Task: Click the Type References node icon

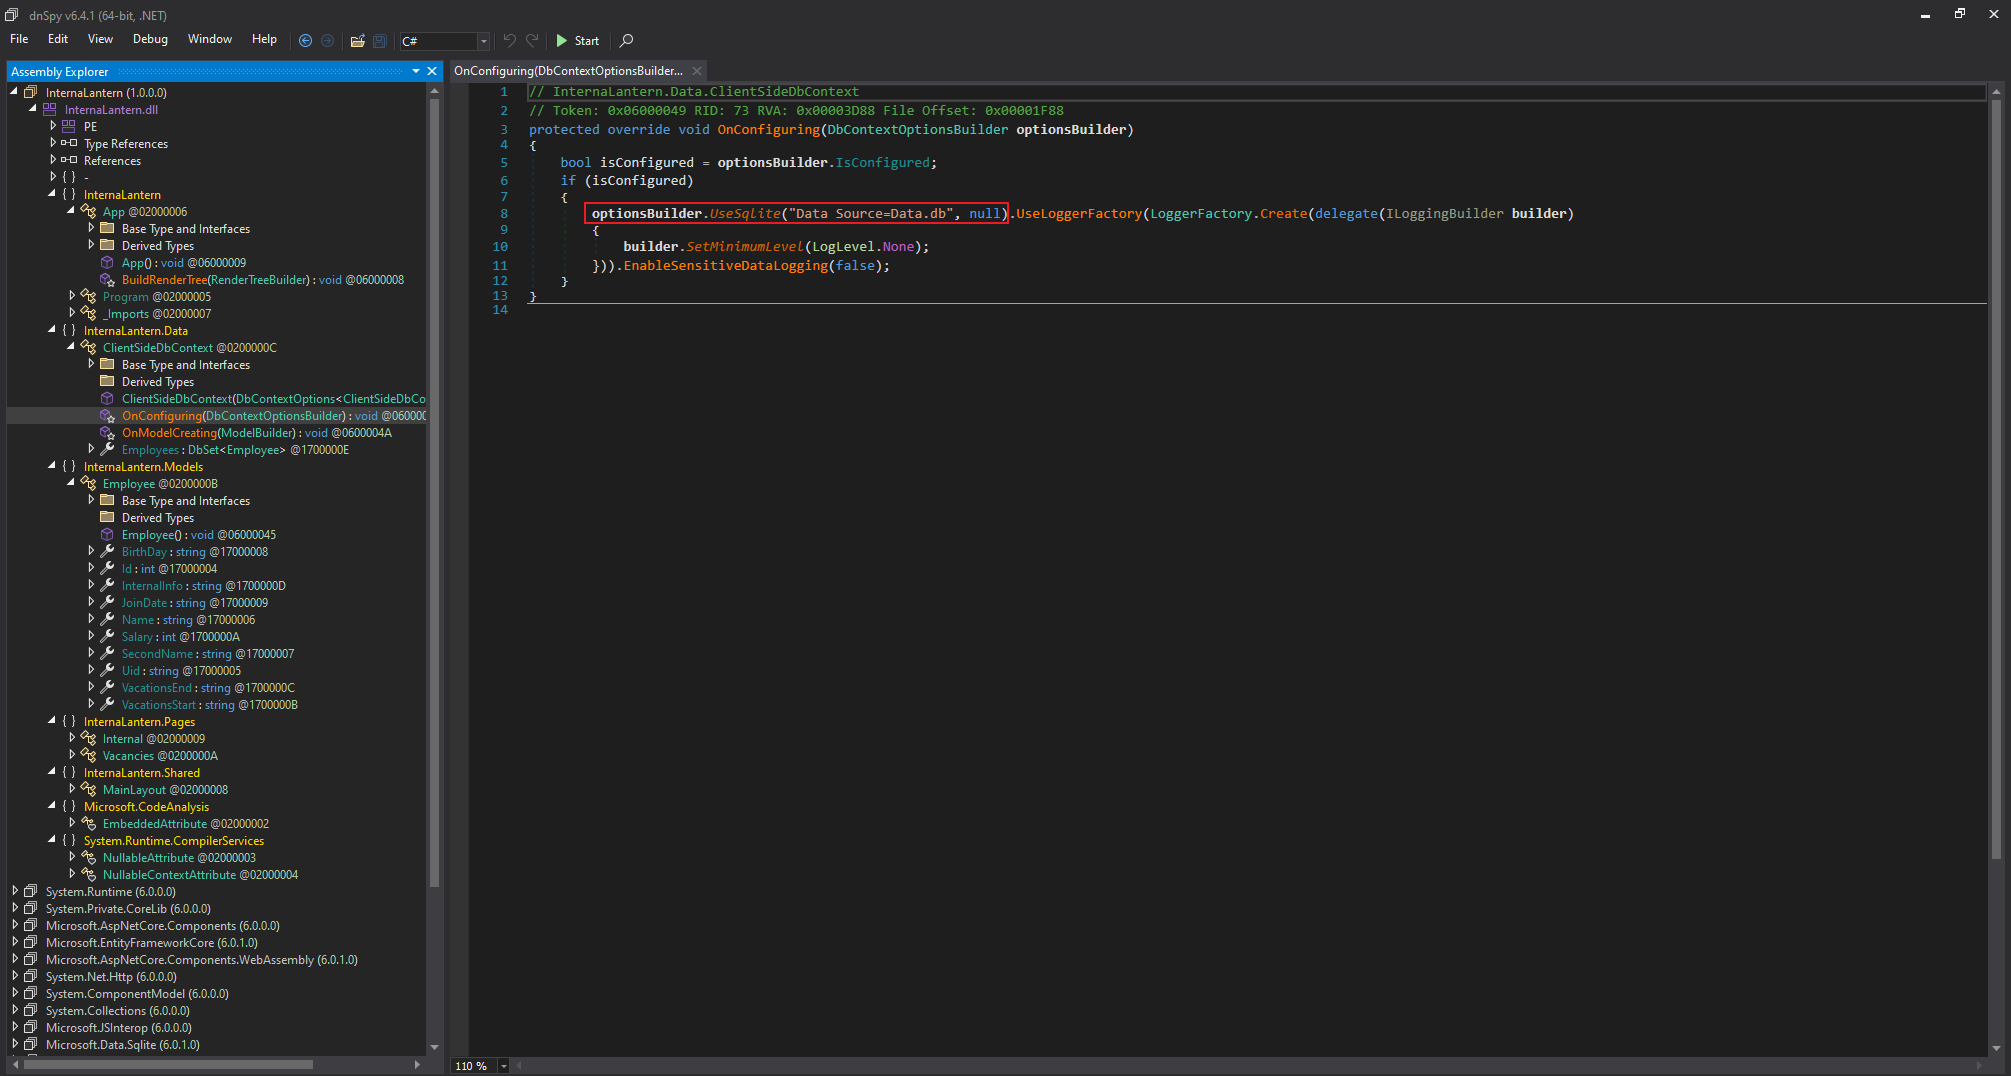Action: pos(69,143)
